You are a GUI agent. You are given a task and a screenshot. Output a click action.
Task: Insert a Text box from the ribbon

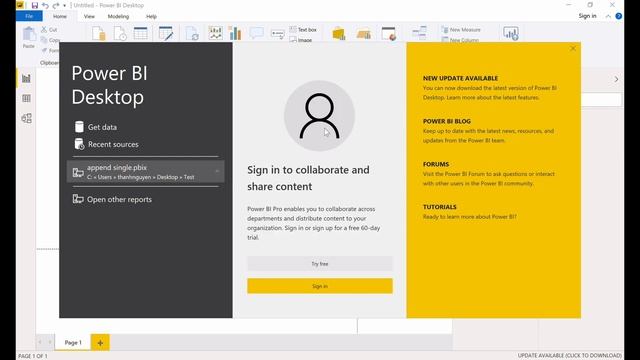303,29
